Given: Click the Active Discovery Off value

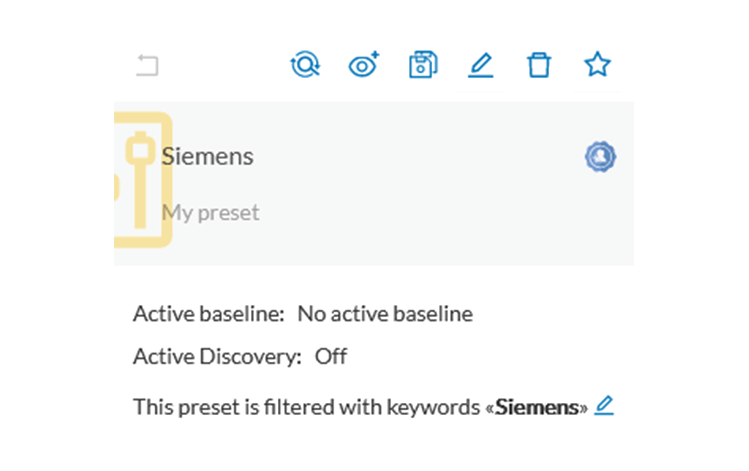Looking at the screenshot, I should tap(331, 356).
